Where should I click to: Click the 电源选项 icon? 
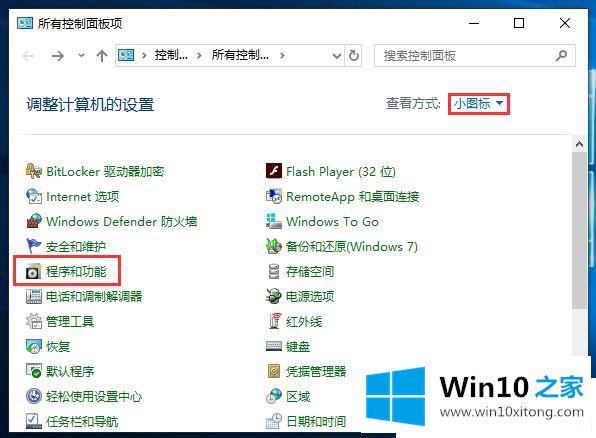pyautogui.click(x=274, y=297)
